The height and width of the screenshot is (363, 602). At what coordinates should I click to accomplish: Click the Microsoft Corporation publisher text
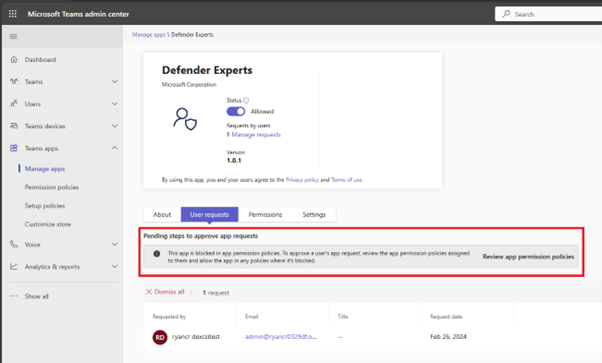[189, 85]
